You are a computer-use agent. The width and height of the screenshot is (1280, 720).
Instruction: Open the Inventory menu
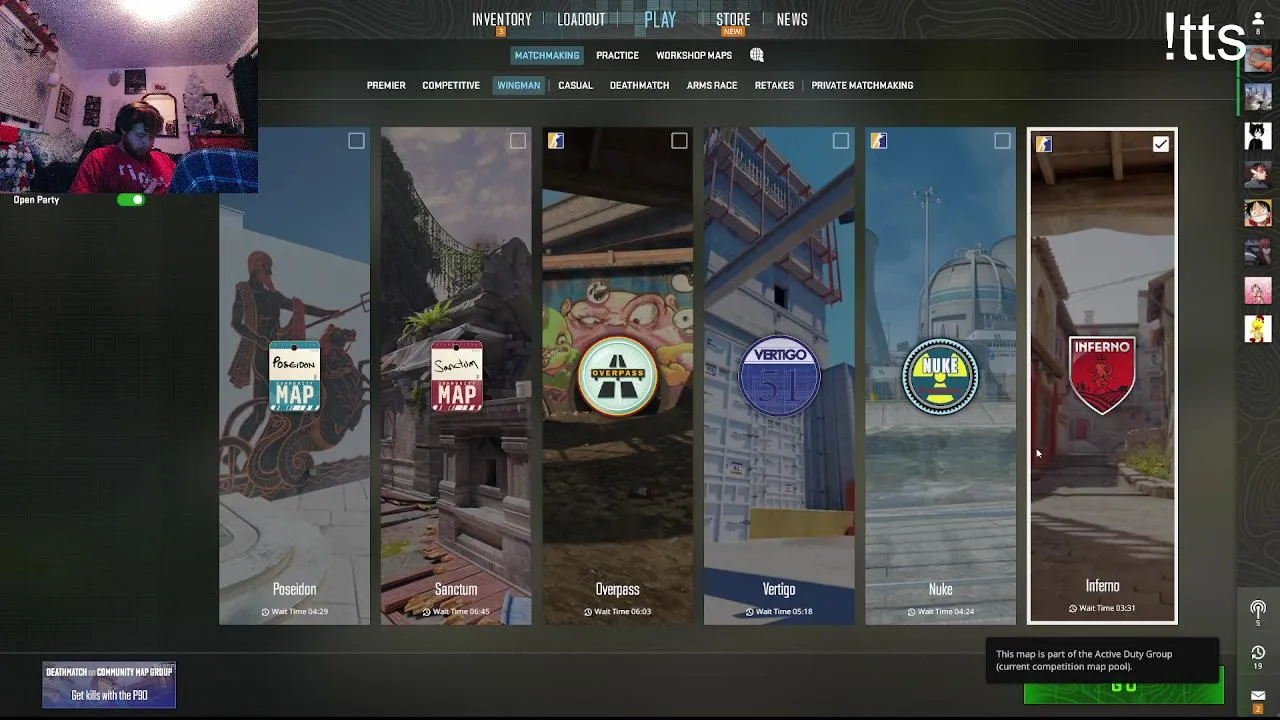[502, 19]
